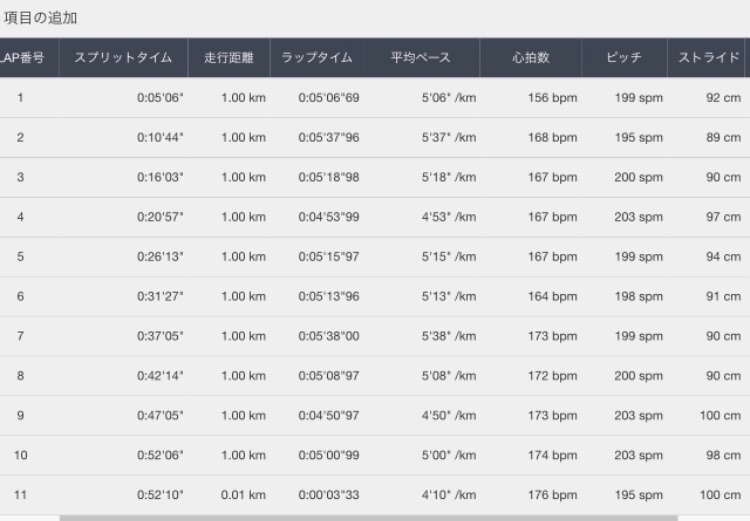
Task: Select split time 0:42'14"
Action: (x=160, y=376)
